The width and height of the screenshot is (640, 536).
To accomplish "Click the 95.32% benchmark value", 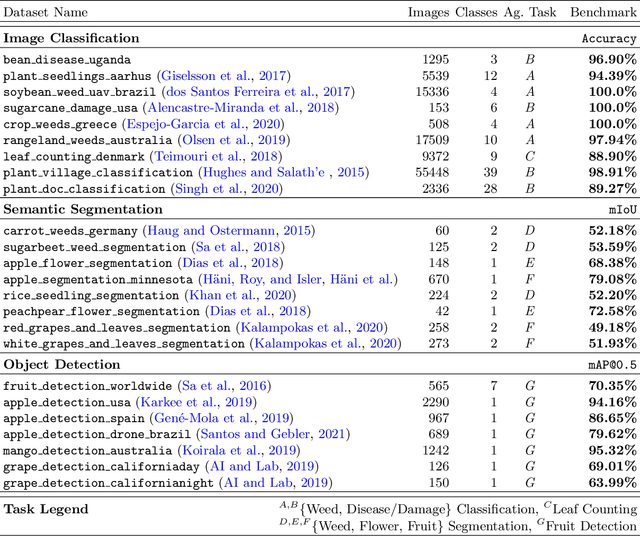I will (x=612, y=450).
